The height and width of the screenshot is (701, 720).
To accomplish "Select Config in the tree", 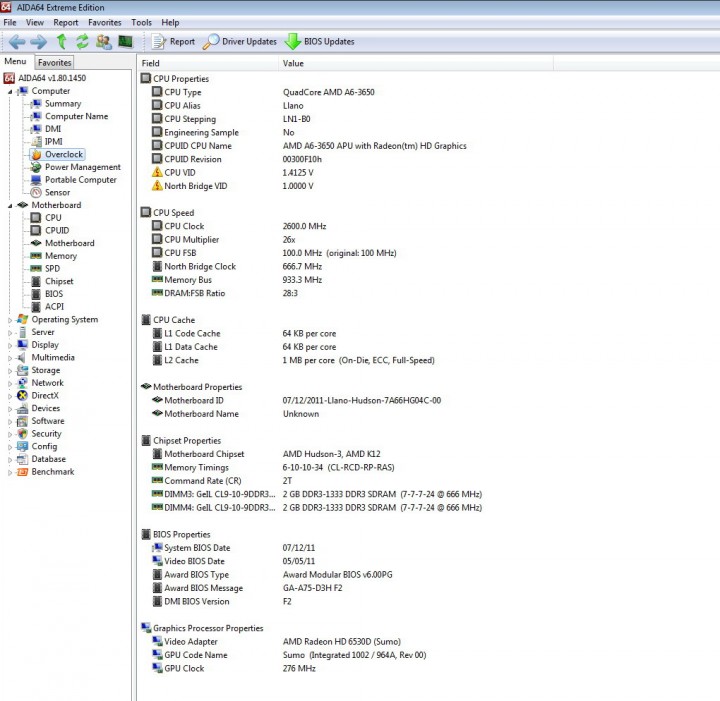I will [44, 446].
